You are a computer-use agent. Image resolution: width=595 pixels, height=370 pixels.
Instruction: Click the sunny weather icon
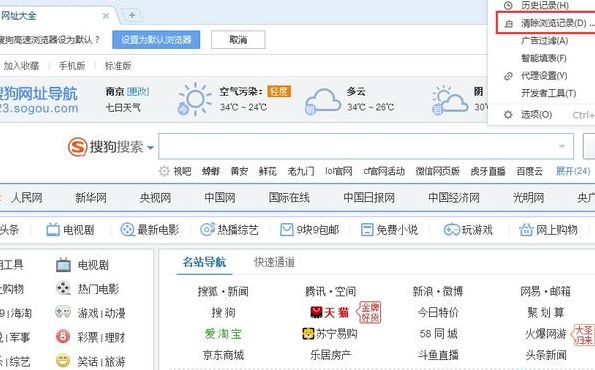(x=195, y=99)
